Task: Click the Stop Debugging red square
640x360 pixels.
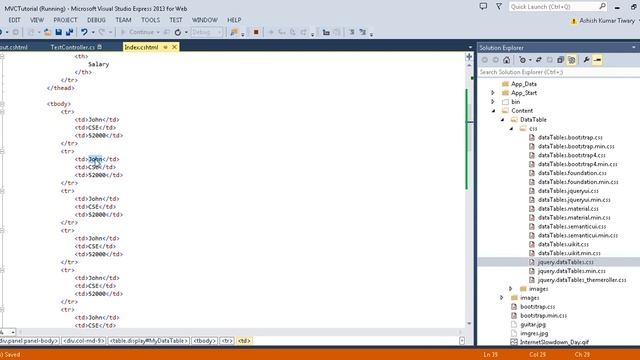Action: [256, 32]
